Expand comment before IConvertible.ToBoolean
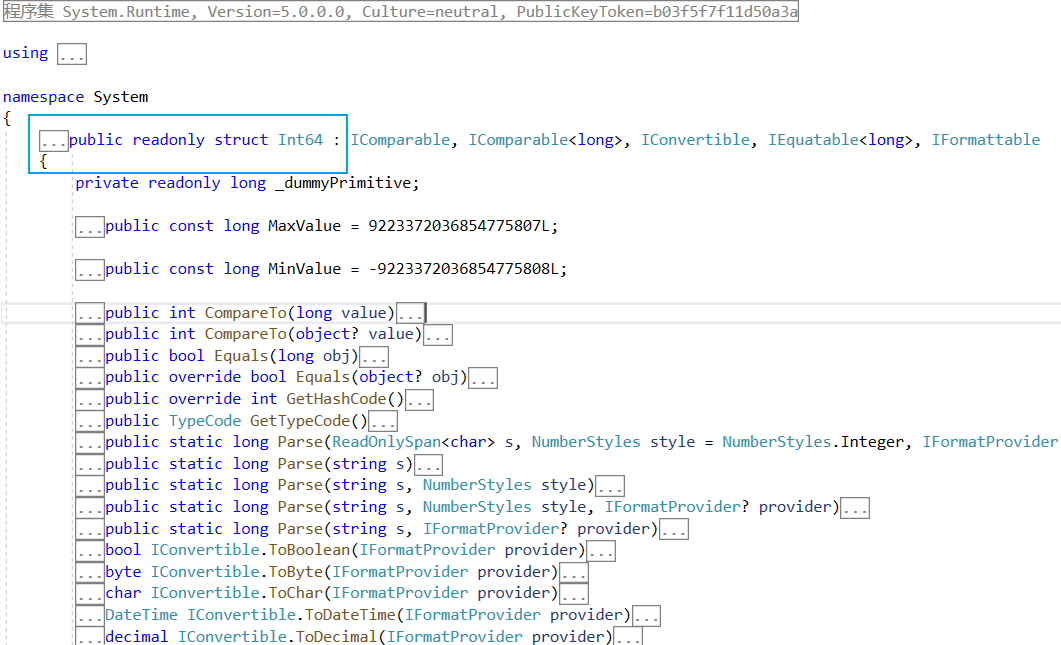This screenshot has width=1061, height=645. coord(89,551)
